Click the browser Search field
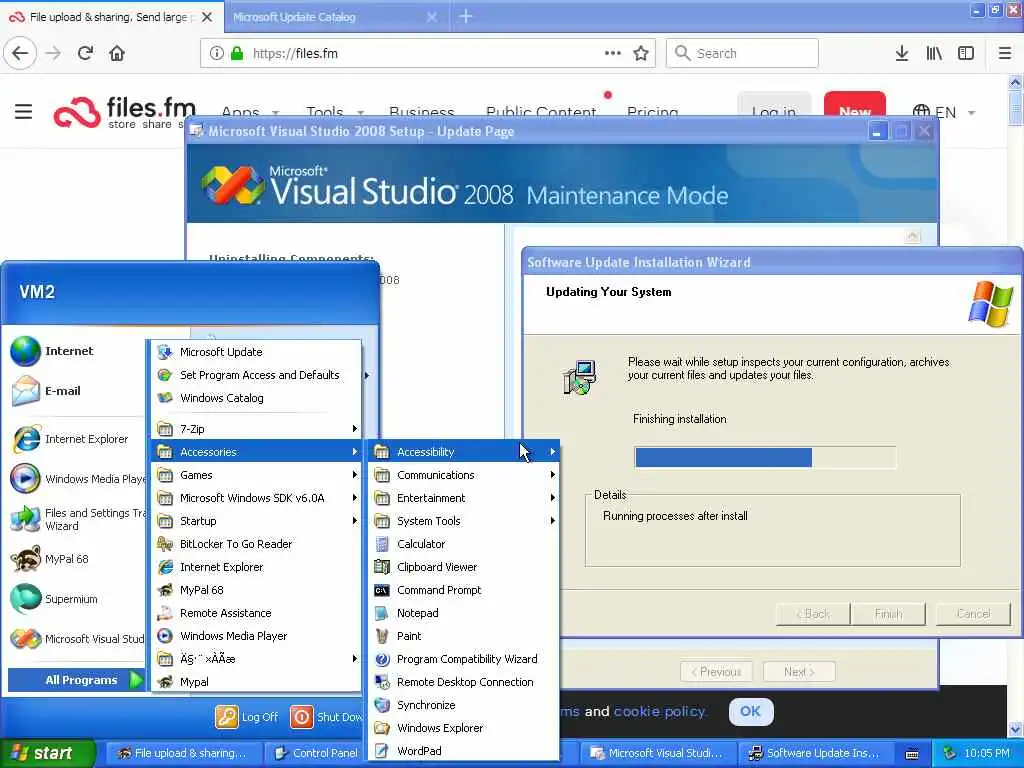Image resolution: width=1024 pixels, height=768 pixels. pos(742,53)
